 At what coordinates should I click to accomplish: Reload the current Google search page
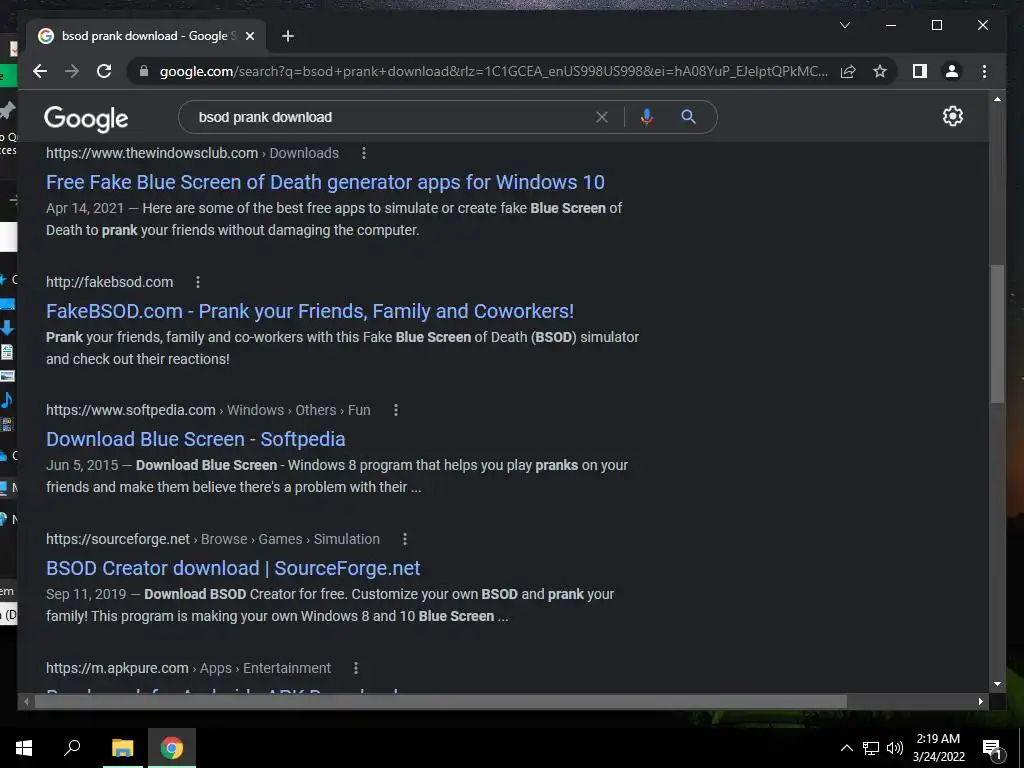click(104, 71)
